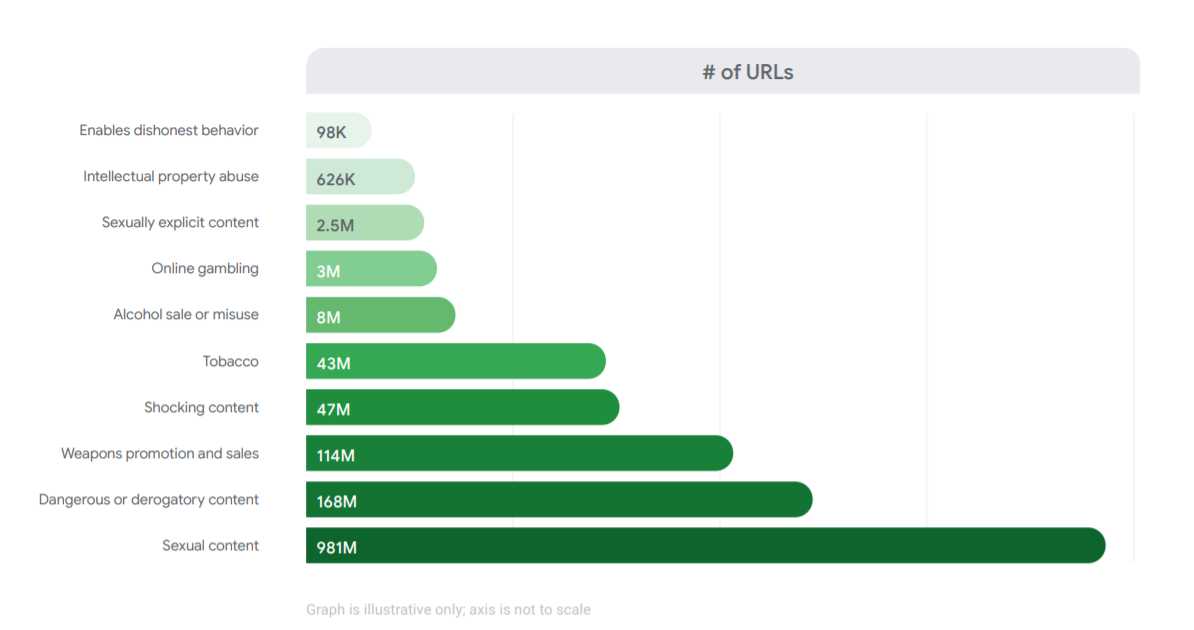Click the 'Graph is illustrative only' footnote
The height and width of the screenshot is (630, 1194).
click(x=448, y=609)
